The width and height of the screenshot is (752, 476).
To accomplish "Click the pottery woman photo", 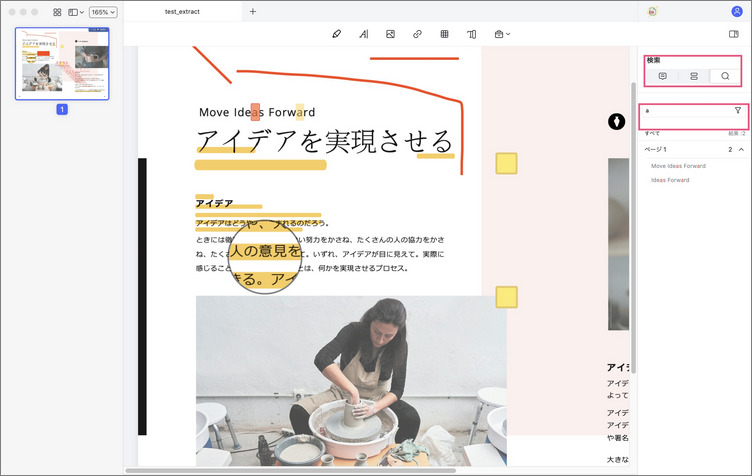I will coord(351,381).
